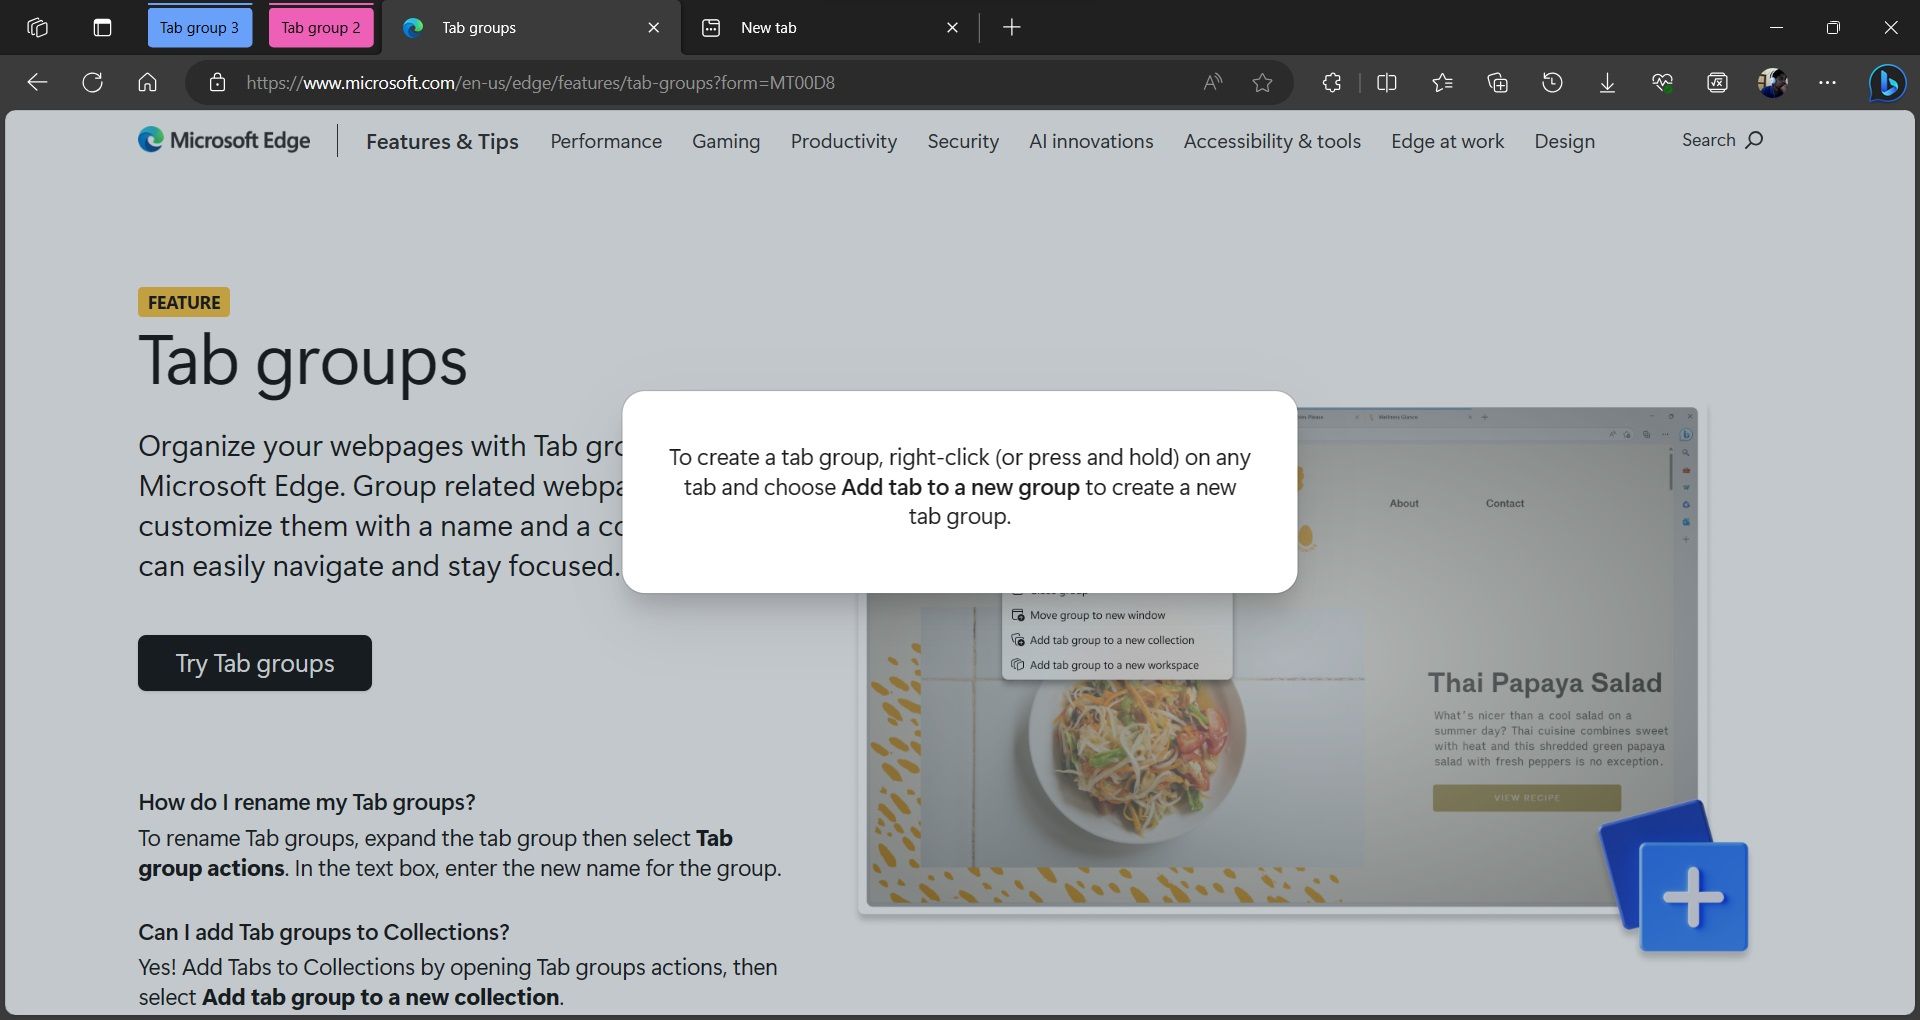Open browsing History icon

click(1552, 83)
